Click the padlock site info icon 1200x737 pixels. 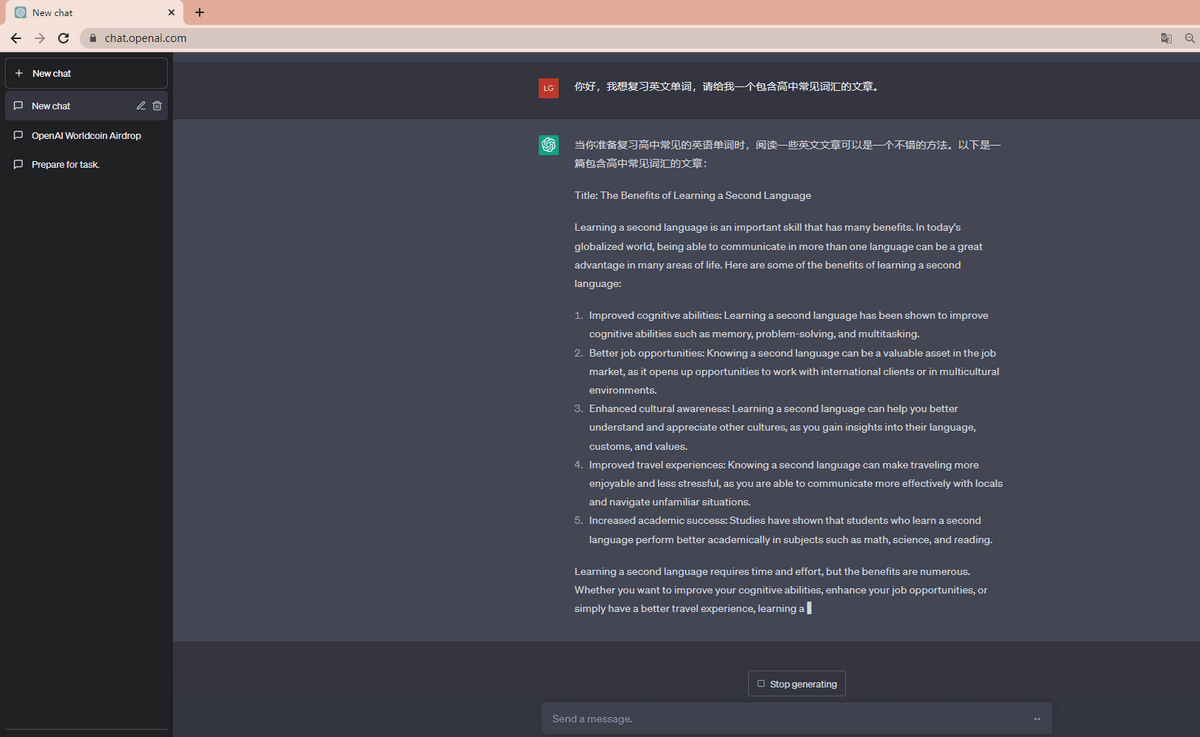pyautogui.click(x=93, y=38)
